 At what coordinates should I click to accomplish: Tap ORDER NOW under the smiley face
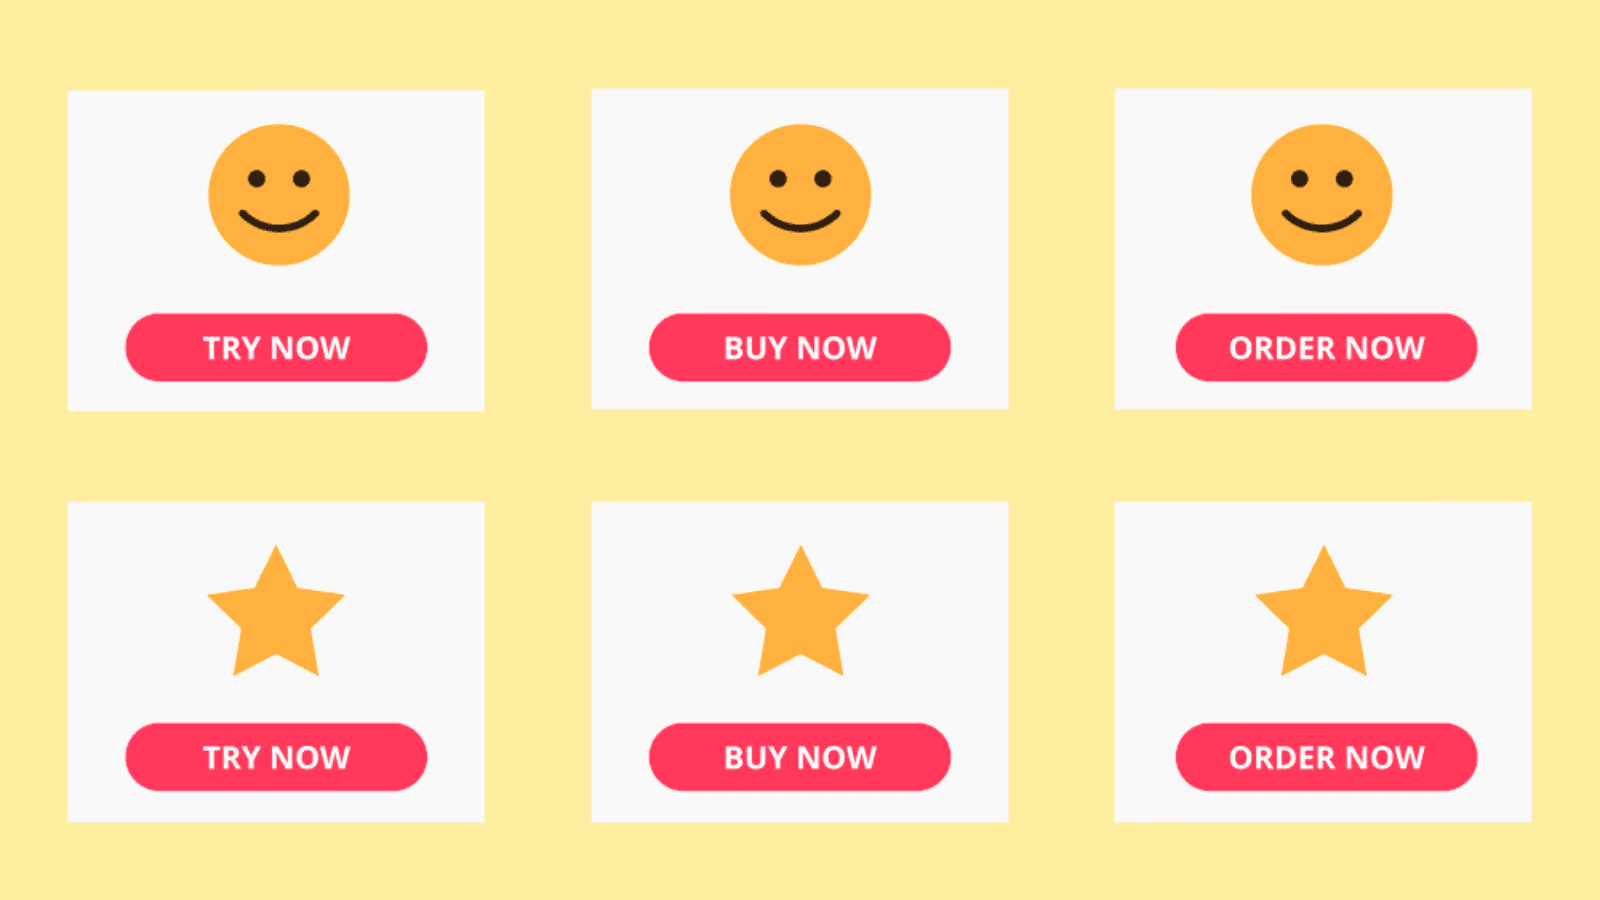point(1326,347)
